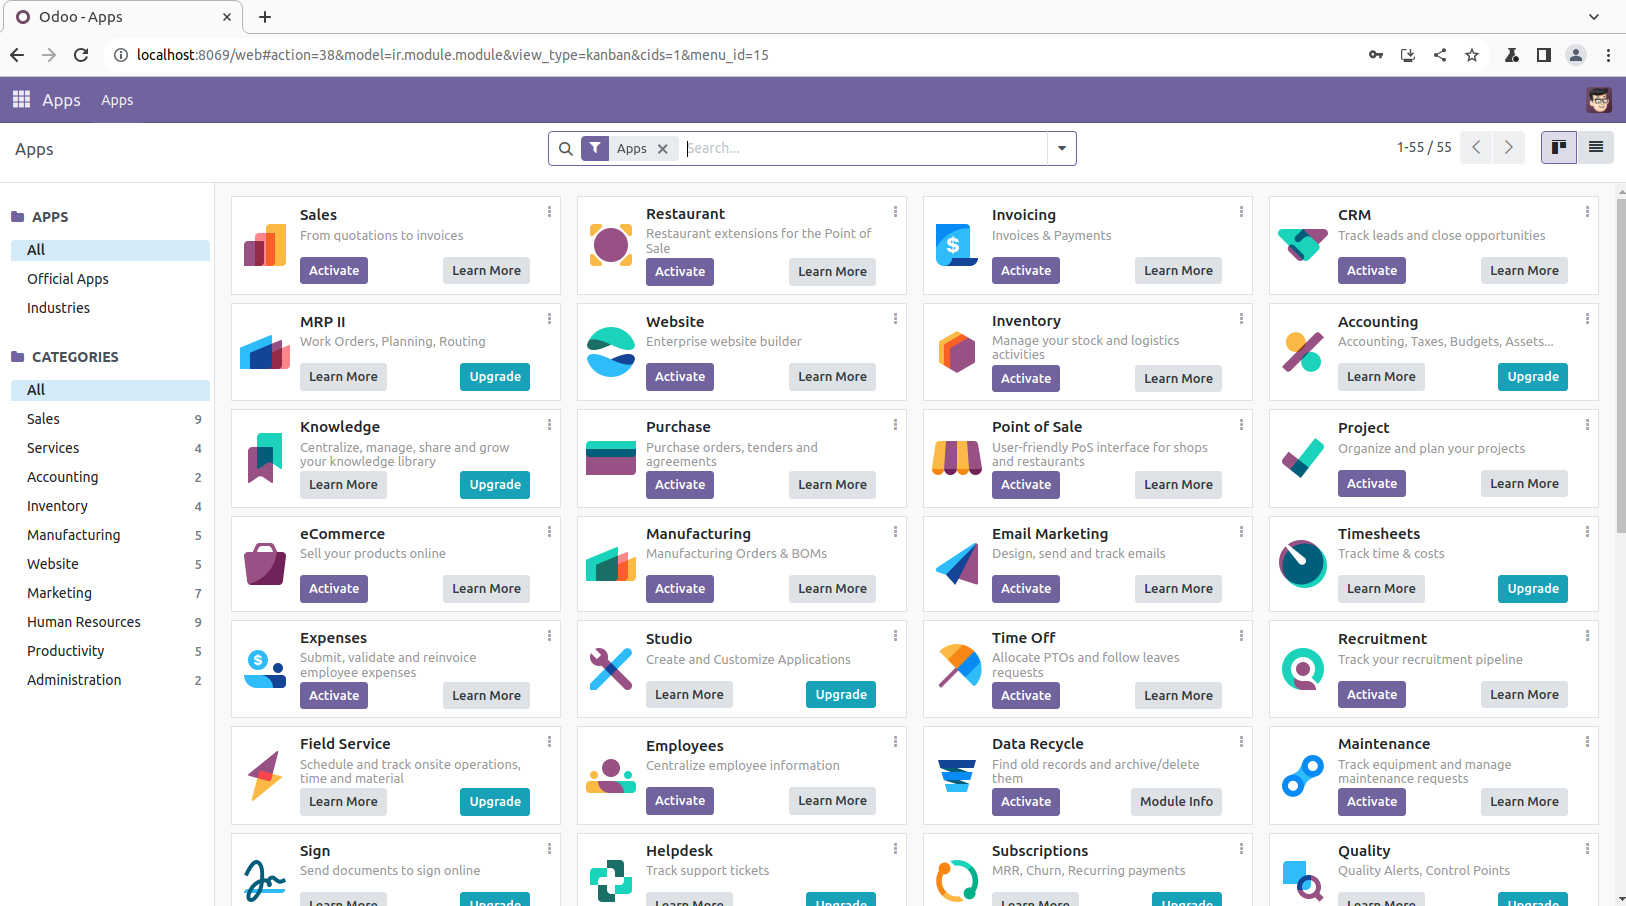
Task: Click the Studio app icon
Action: (610, 669)
